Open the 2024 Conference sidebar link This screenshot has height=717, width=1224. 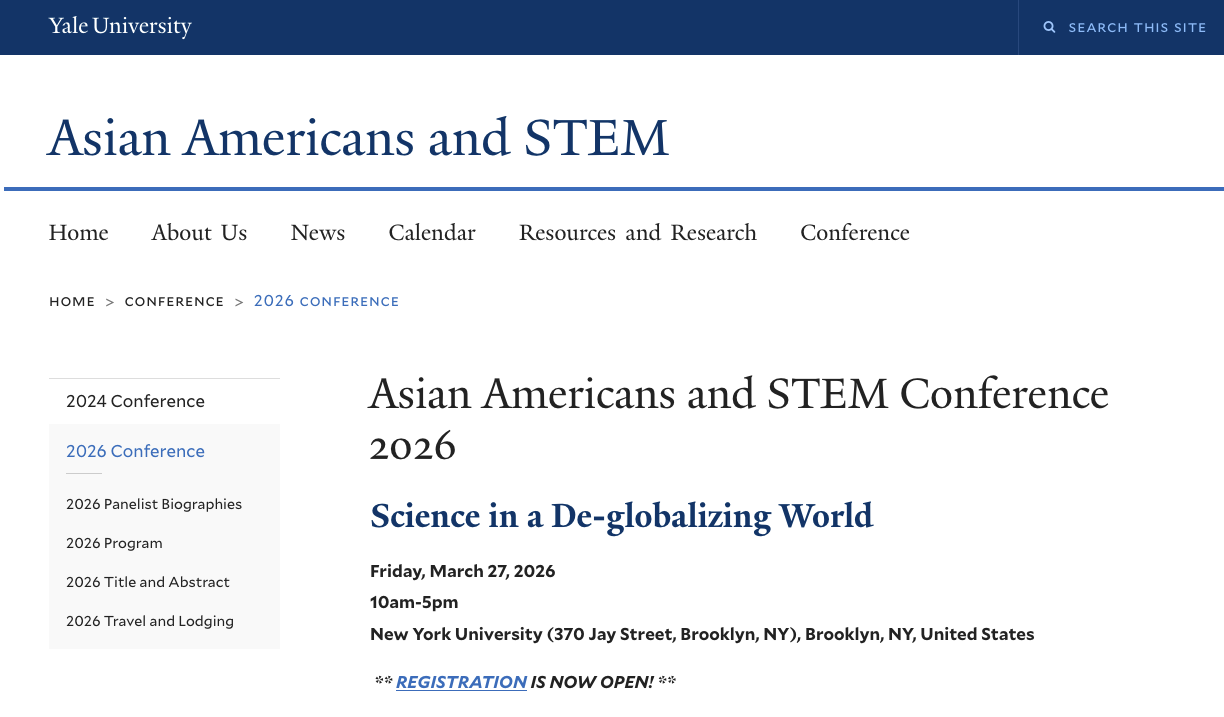point(135,401)
